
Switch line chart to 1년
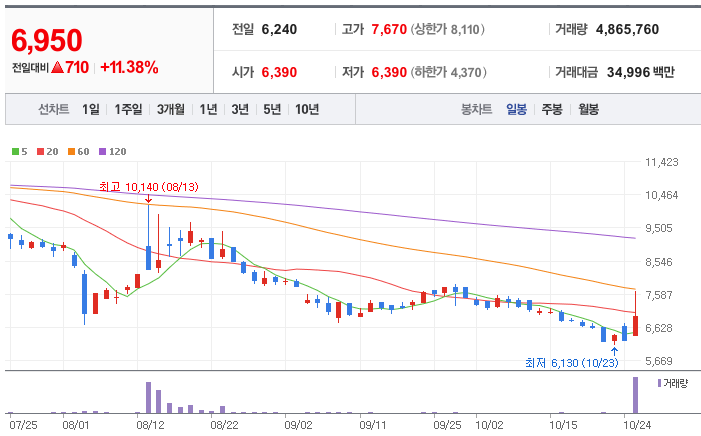[208, 109]
